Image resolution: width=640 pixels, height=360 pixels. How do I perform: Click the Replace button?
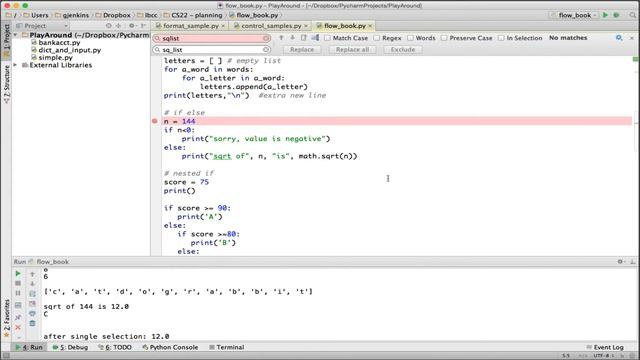pyautogui.click(x=302, y=49)
